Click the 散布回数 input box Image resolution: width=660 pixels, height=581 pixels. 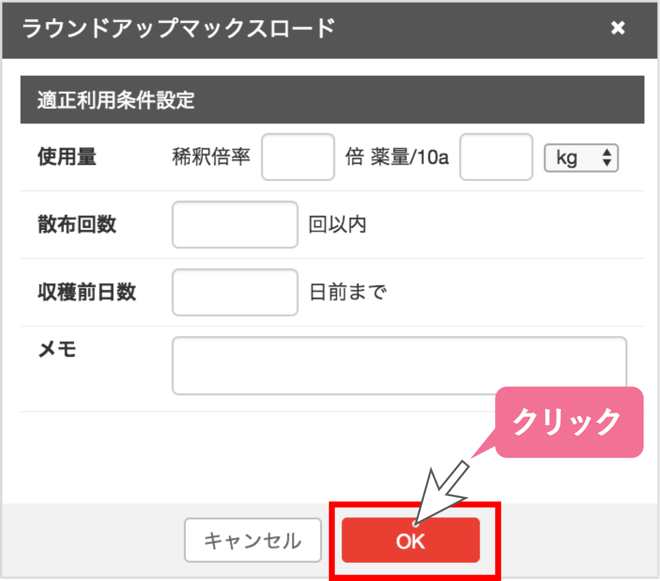[235, 224]
